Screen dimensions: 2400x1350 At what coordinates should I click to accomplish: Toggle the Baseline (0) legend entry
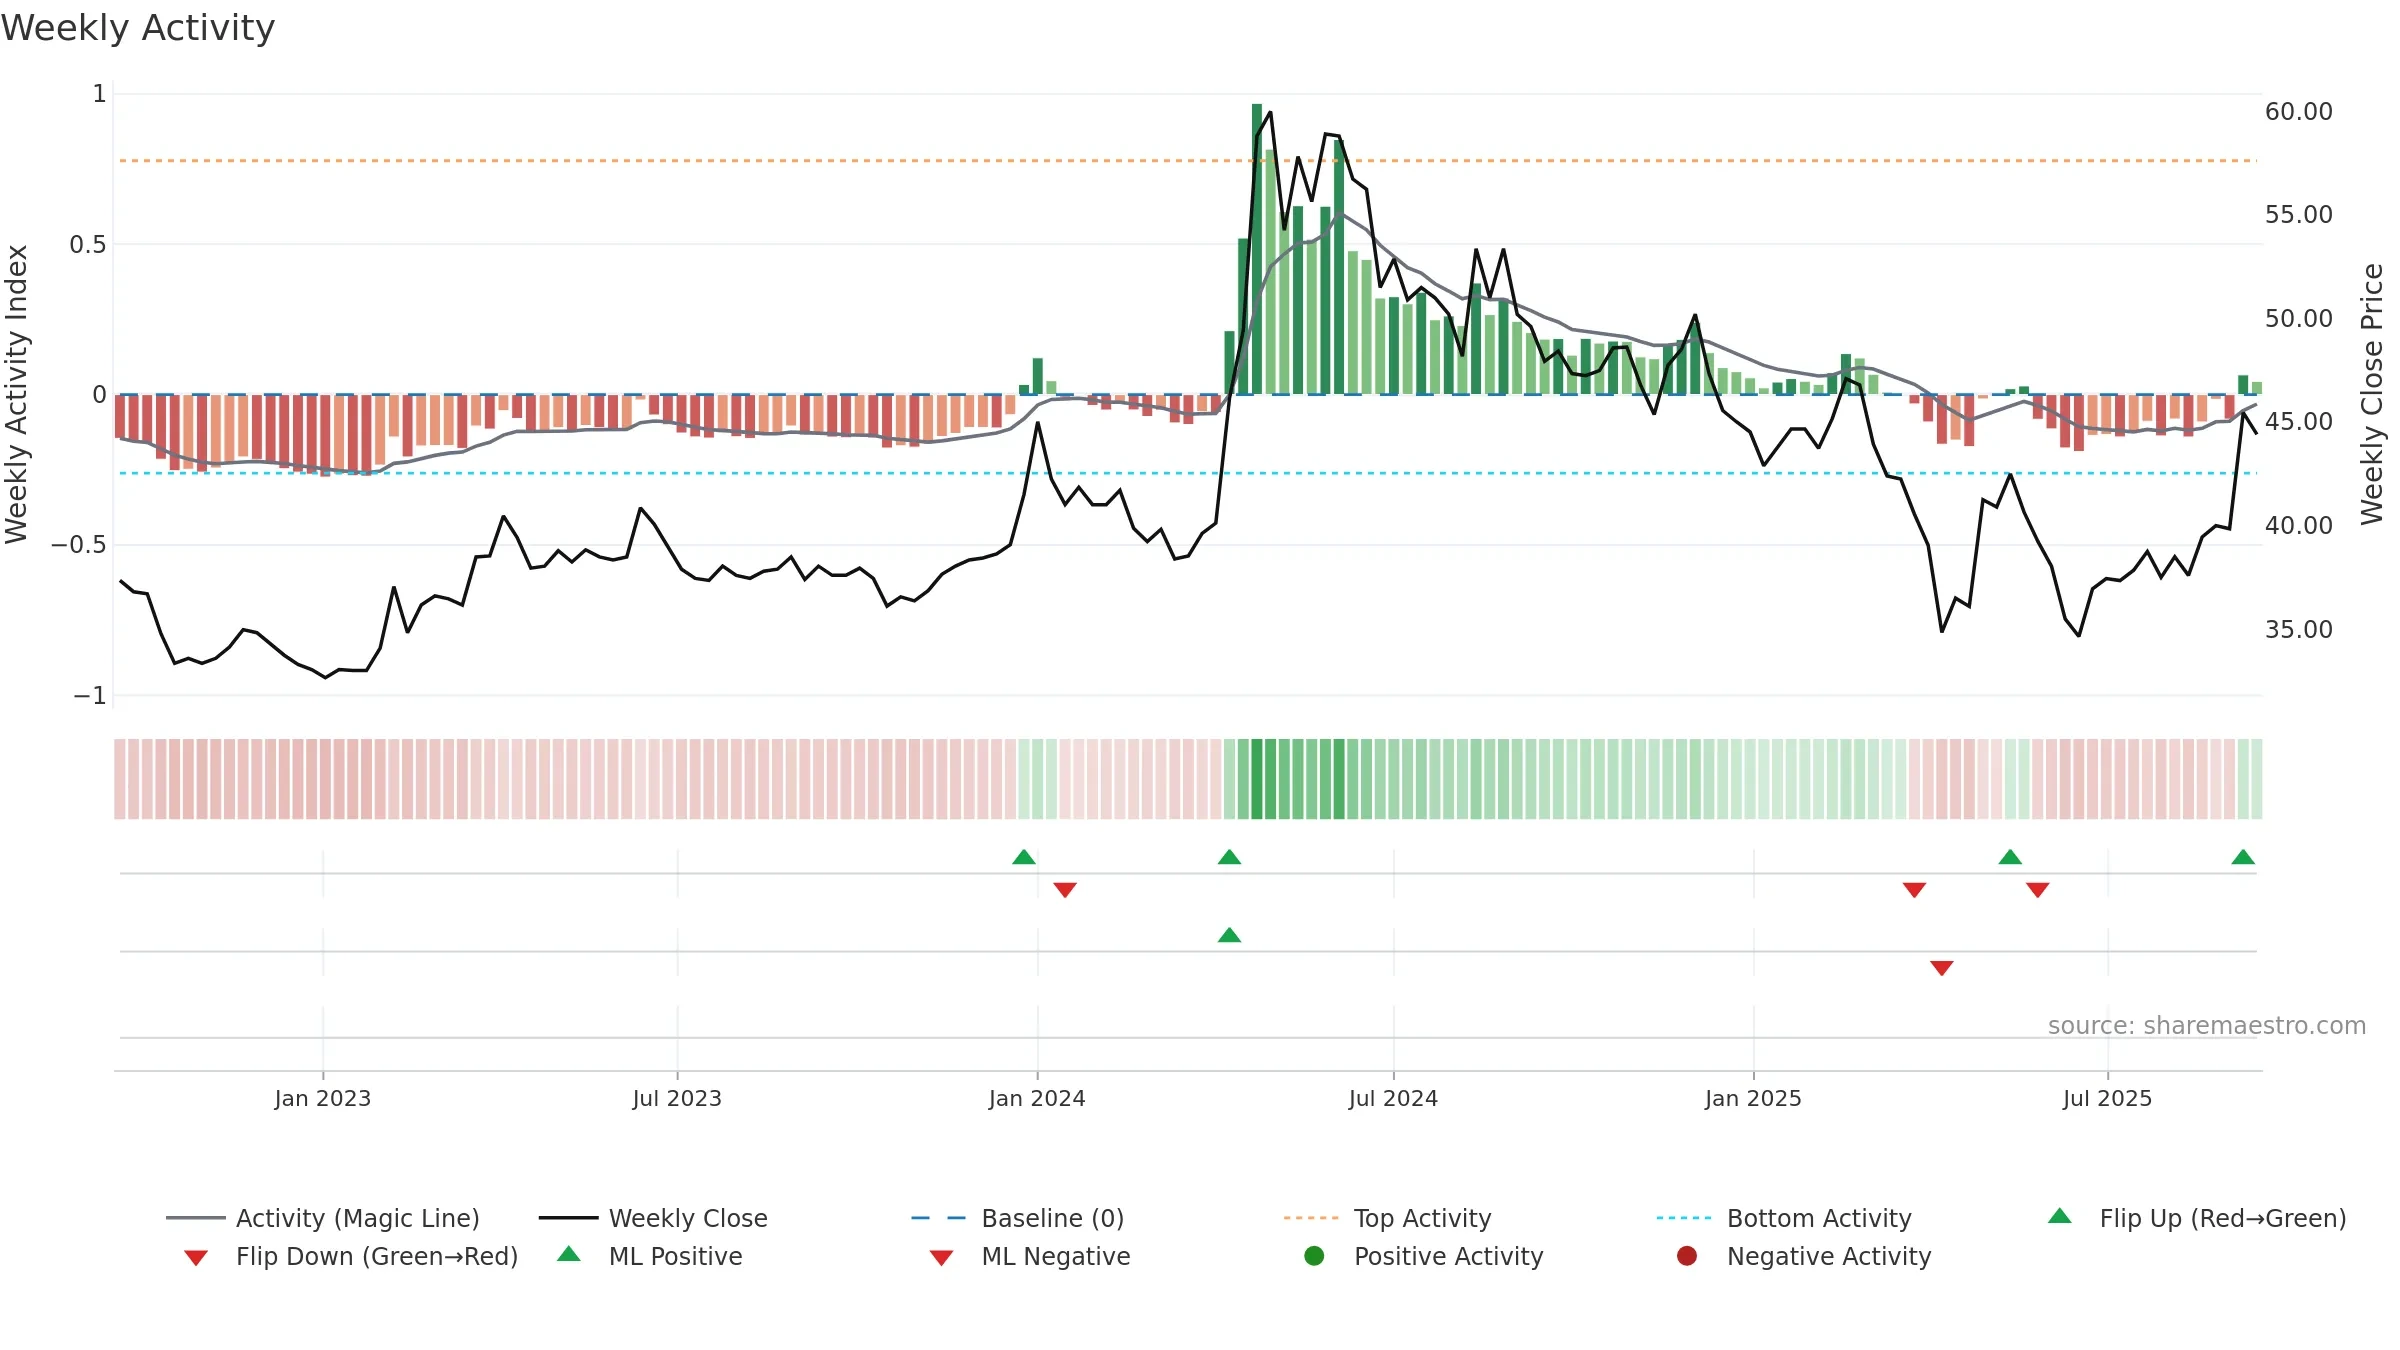(x=1018, y=1218)
